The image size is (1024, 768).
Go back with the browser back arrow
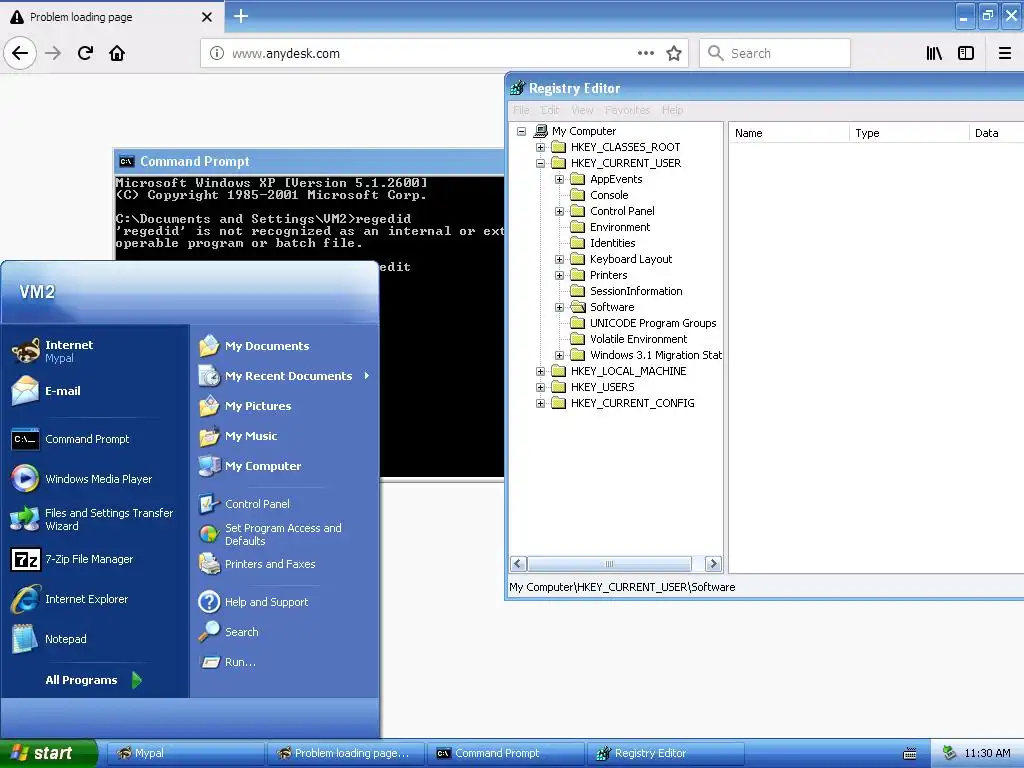click(x=20, y=53)
